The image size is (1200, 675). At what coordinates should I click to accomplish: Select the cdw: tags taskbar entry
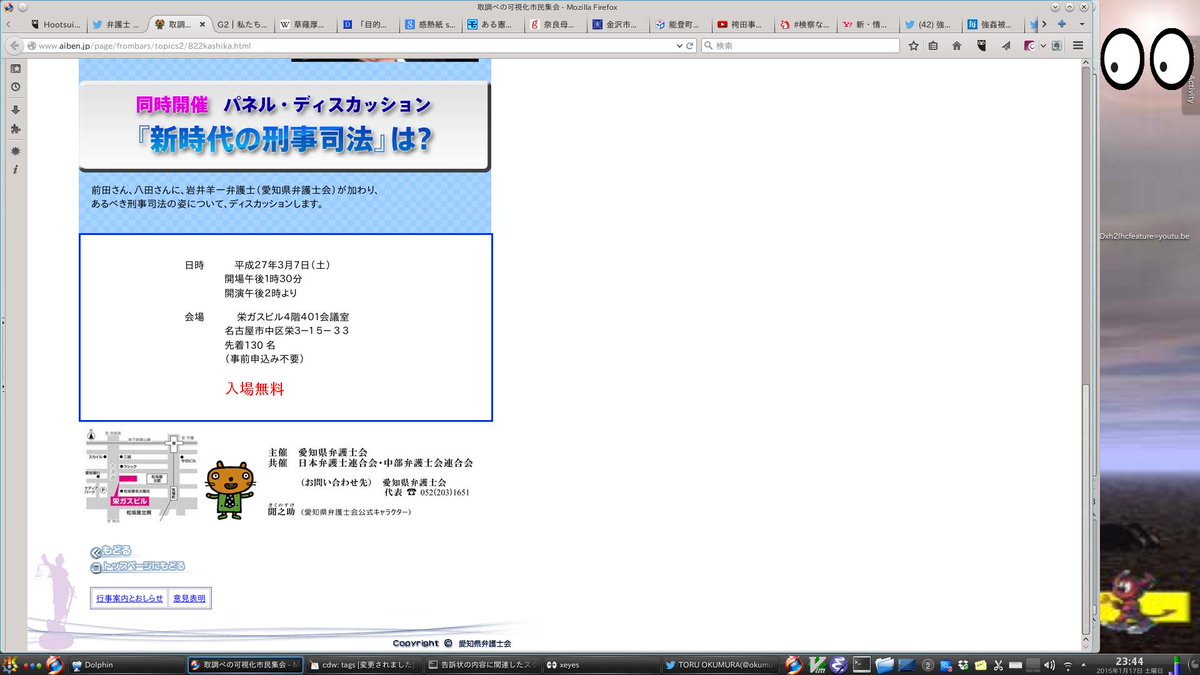(x=364, y=664)
